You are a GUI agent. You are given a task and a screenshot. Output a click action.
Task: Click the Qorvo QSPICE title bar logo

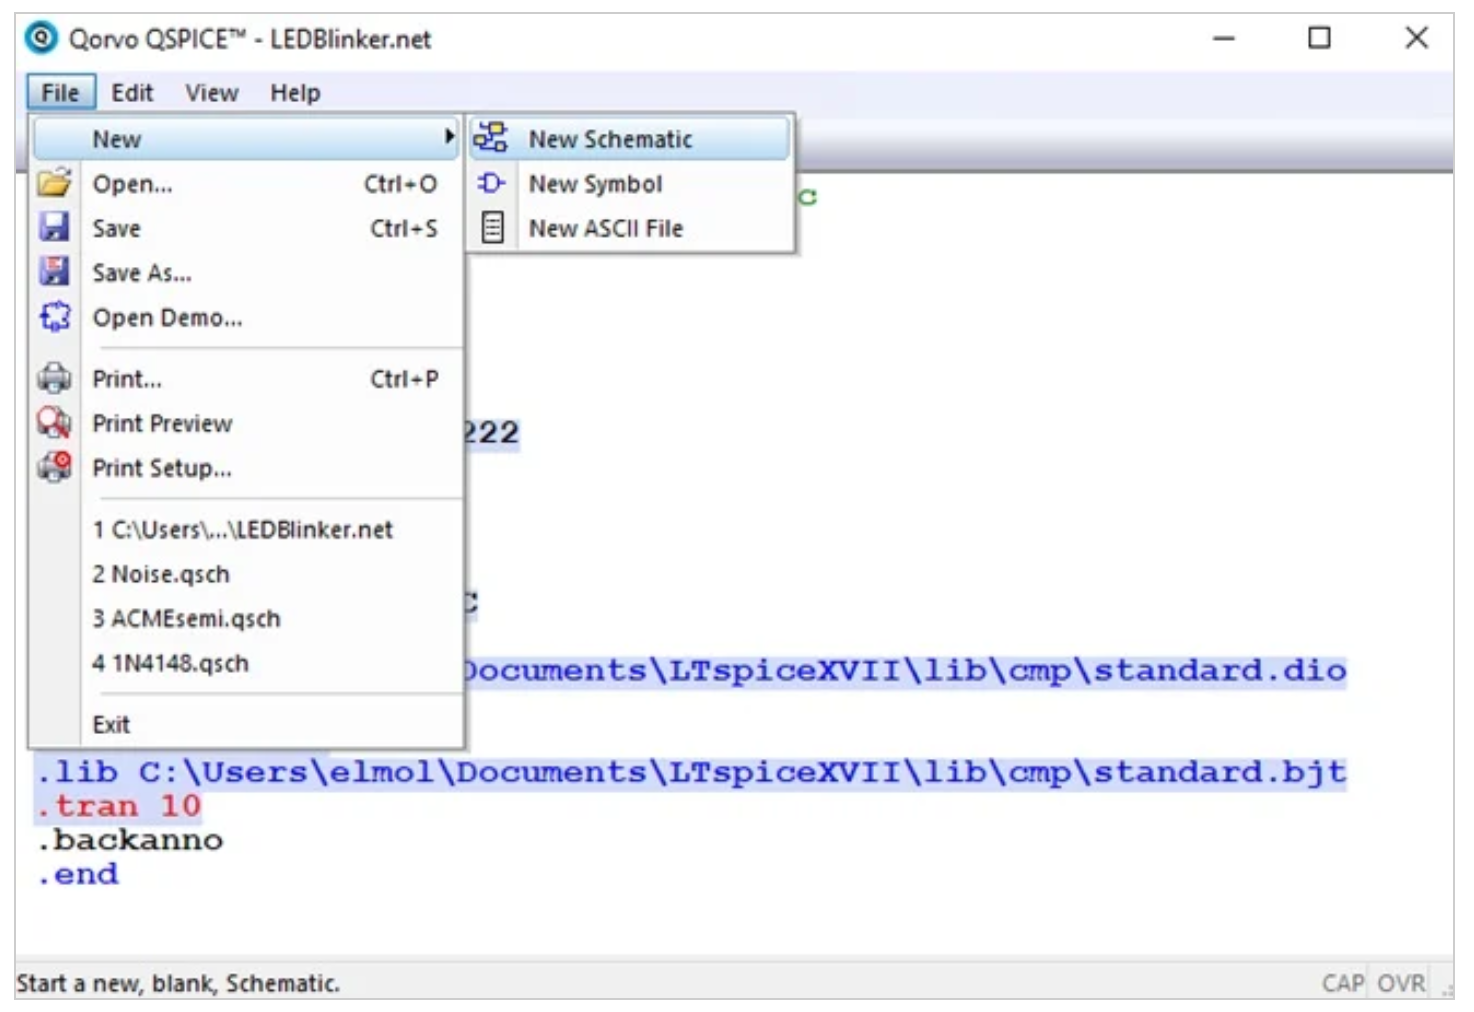pyautogui.click(x=41, y=38)
